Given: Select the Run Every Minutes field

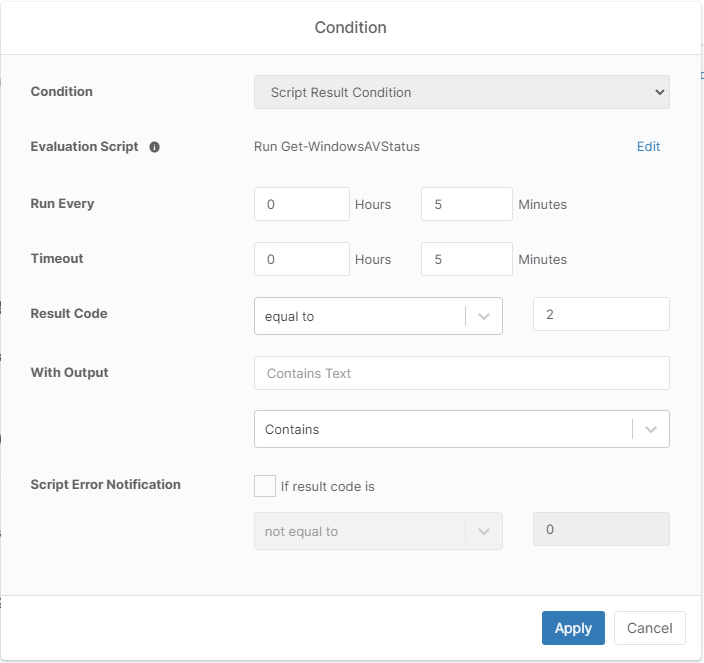Looking at the screenshot, I should pyautogui.click(x=466, y=204).
